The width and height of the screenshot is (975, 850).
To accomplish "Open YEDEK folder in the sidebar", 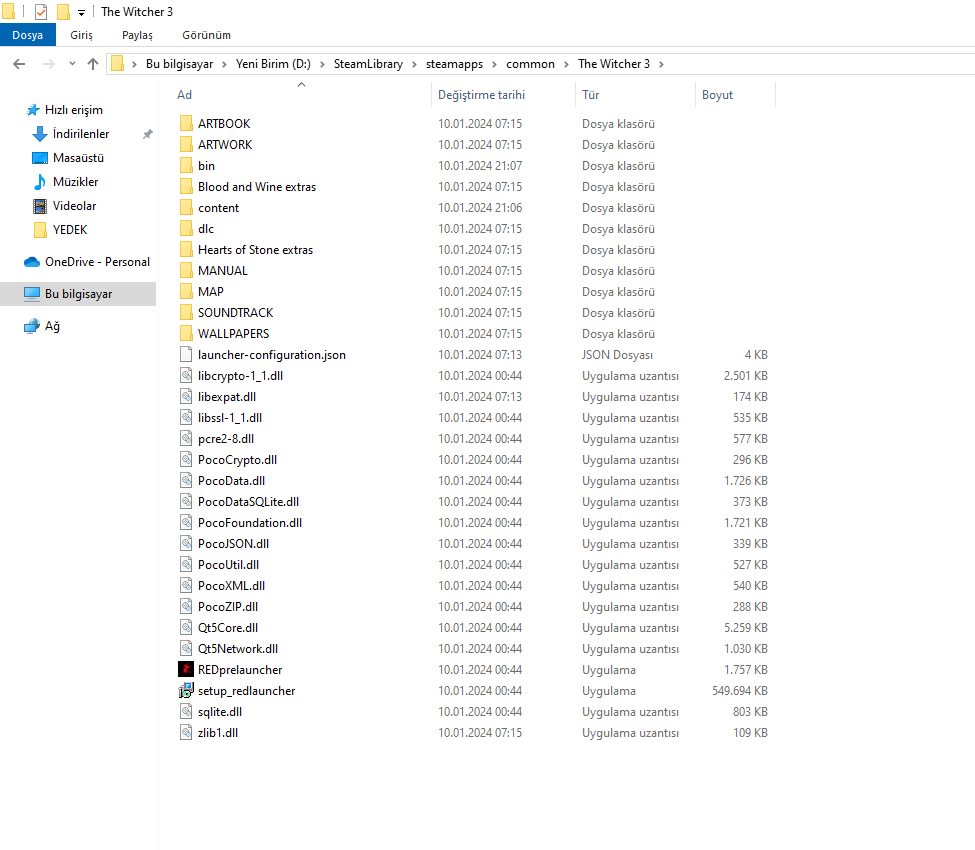I will 70,230.
